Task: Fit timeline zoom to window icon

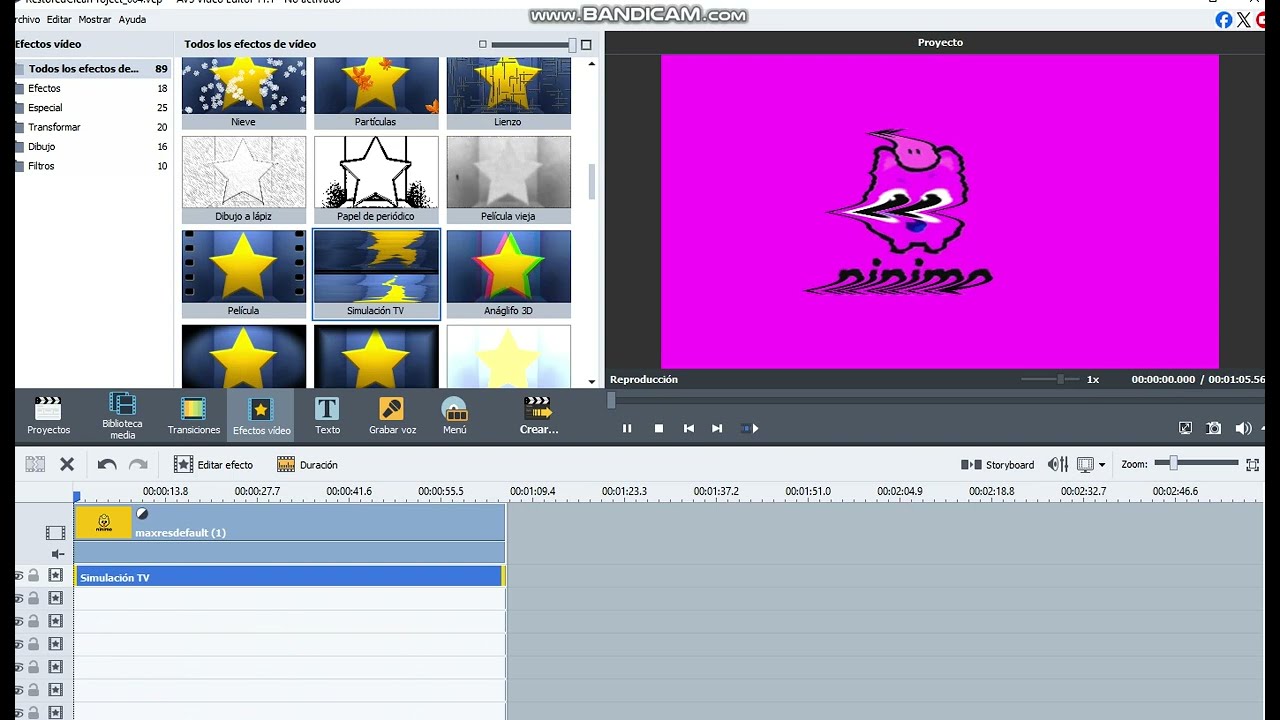Action: (1252, 464)
